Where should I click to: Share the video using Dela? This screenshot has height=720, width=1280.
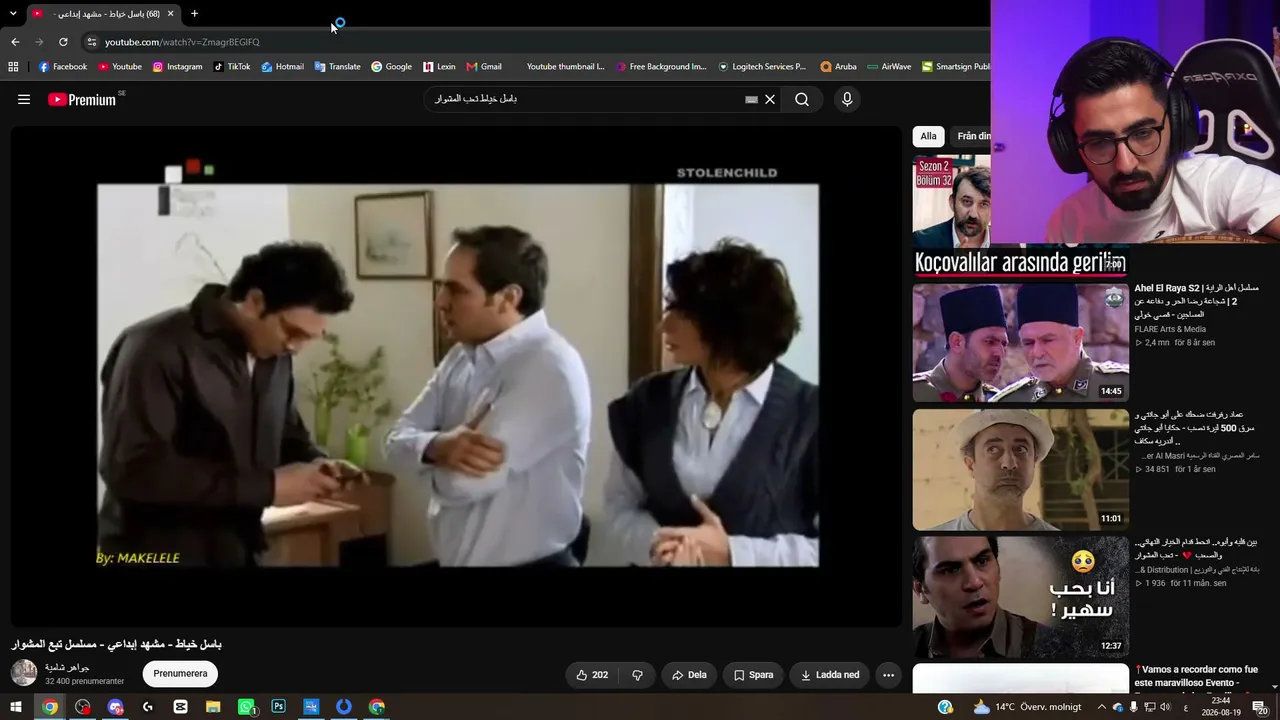pos(689,675)
